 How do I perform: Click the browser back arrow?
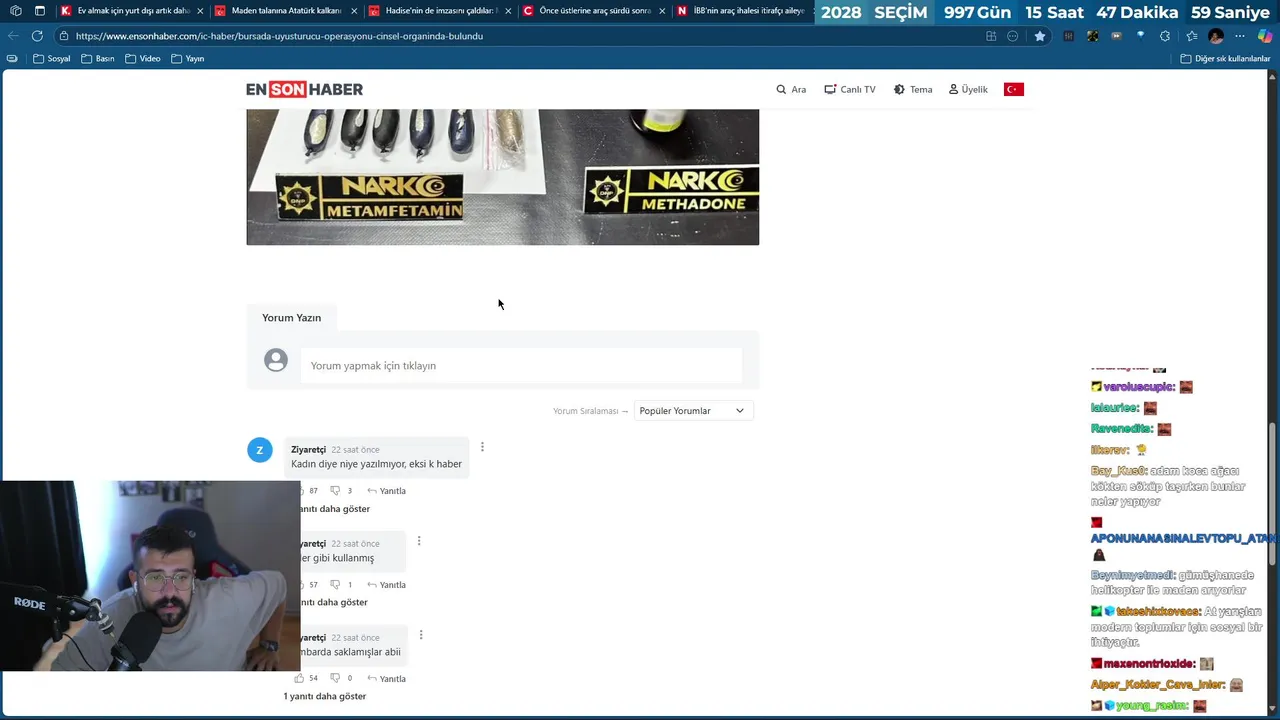click(13, 36)
